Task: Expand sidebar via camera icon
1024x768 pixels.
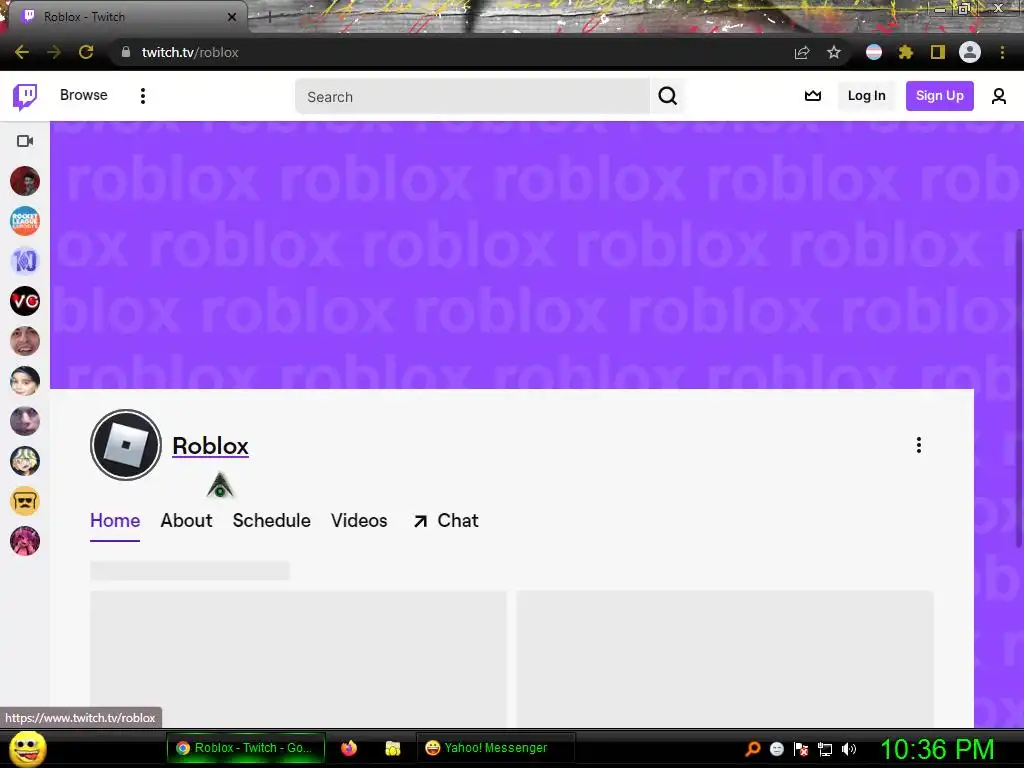Action: [25, 141]
